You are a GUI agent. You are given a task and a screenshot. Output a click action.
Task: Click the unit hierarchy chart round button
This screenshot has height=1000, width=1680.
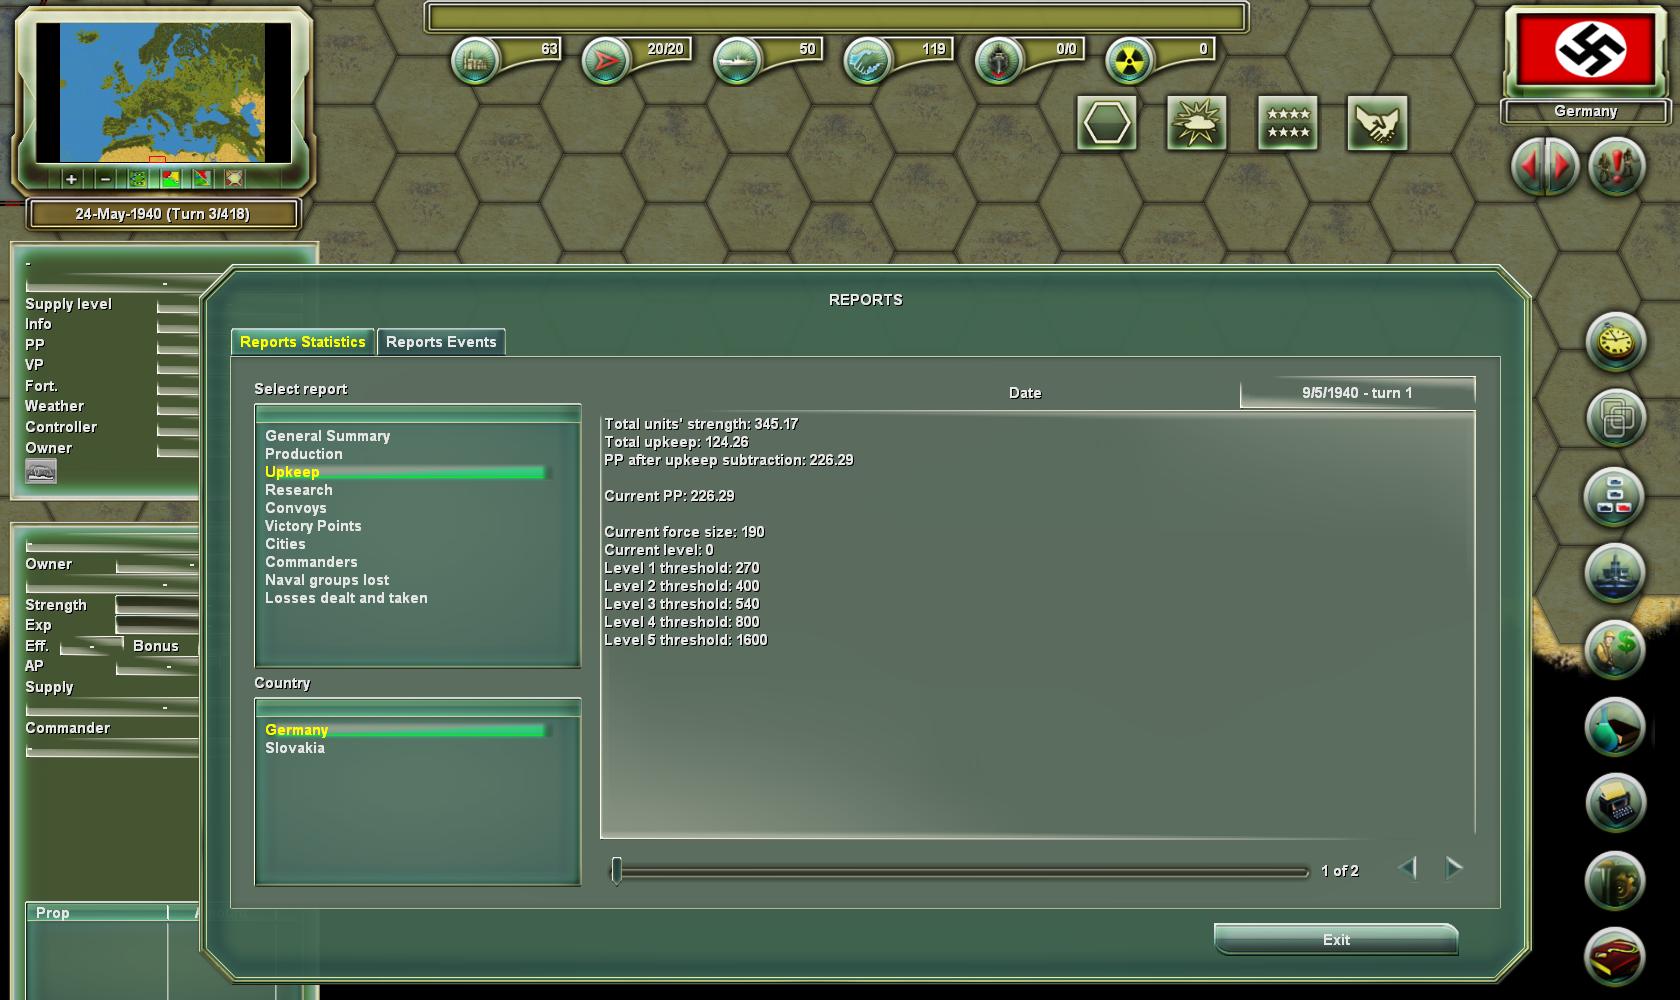click(x=1616, y=497)
